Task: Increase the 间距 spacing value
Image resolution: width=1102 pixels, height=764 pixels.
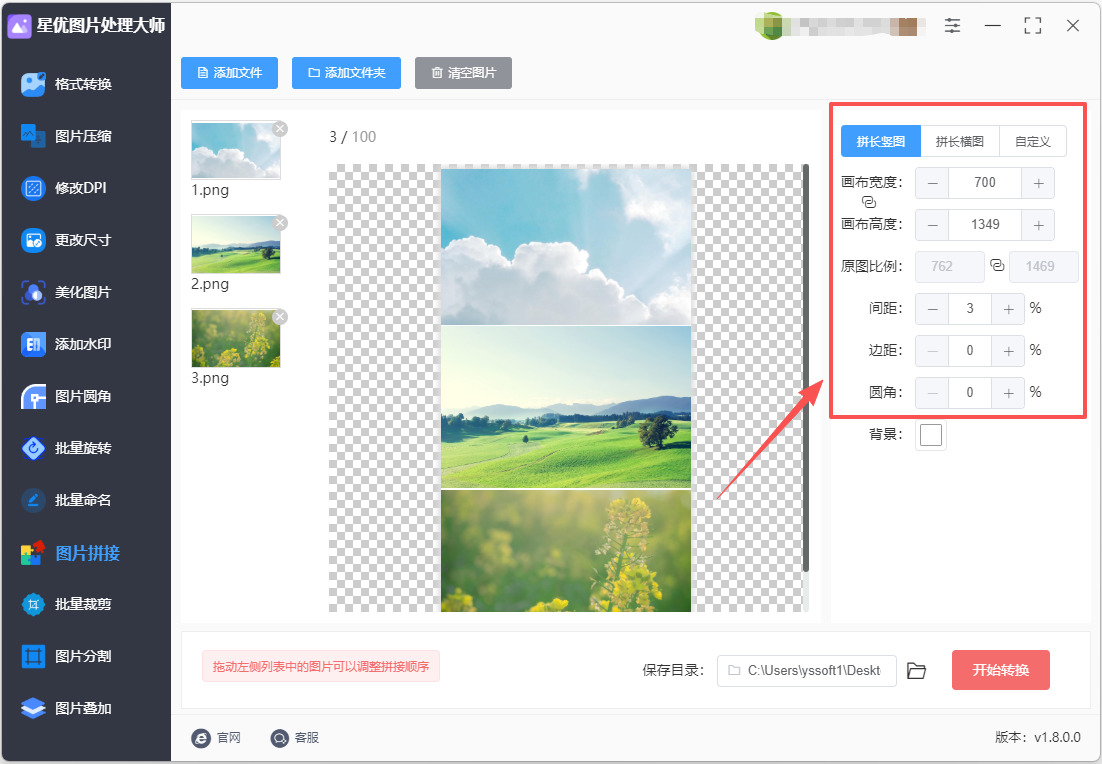Action: [x=1008, y=309]
